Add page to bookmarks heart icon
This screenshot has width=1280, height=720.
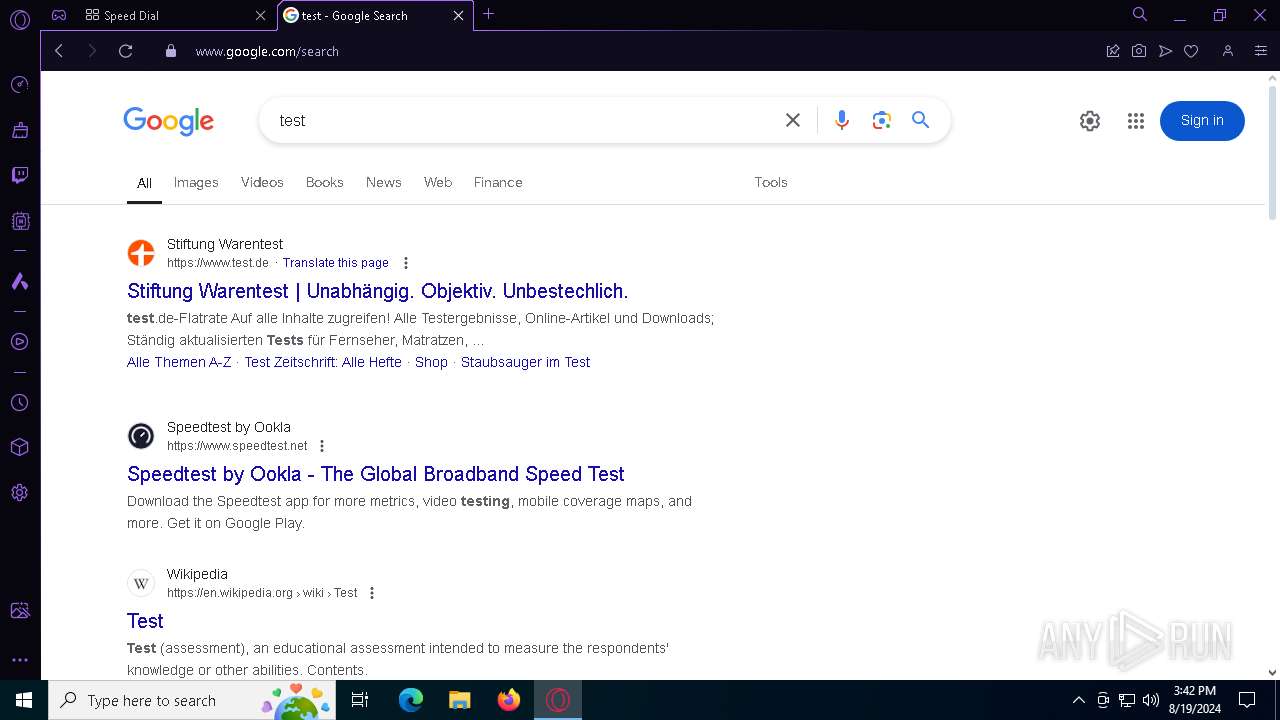1191,51
